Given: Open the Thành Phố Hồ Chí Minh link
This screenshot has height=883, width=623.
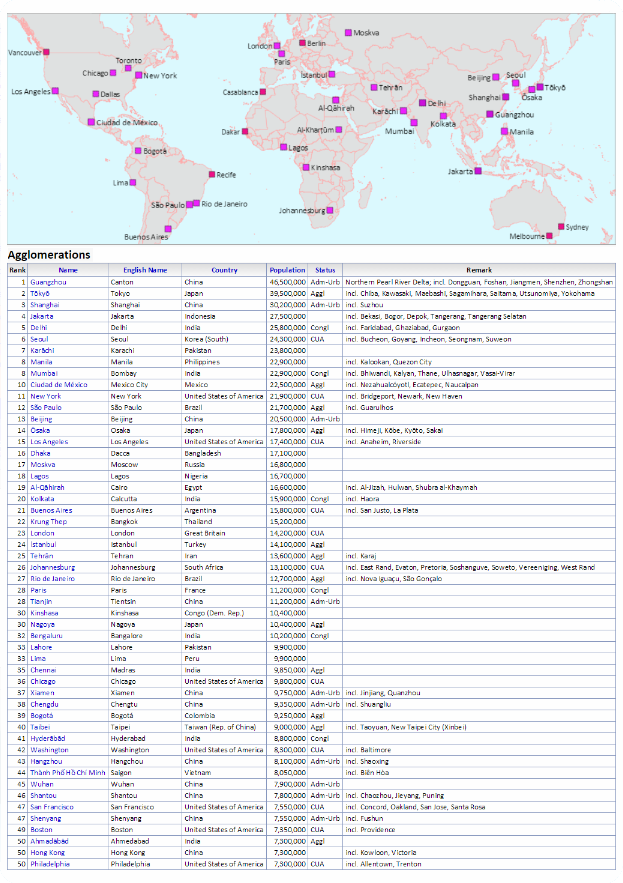Looking at the screenshot, I should [68, 773].
